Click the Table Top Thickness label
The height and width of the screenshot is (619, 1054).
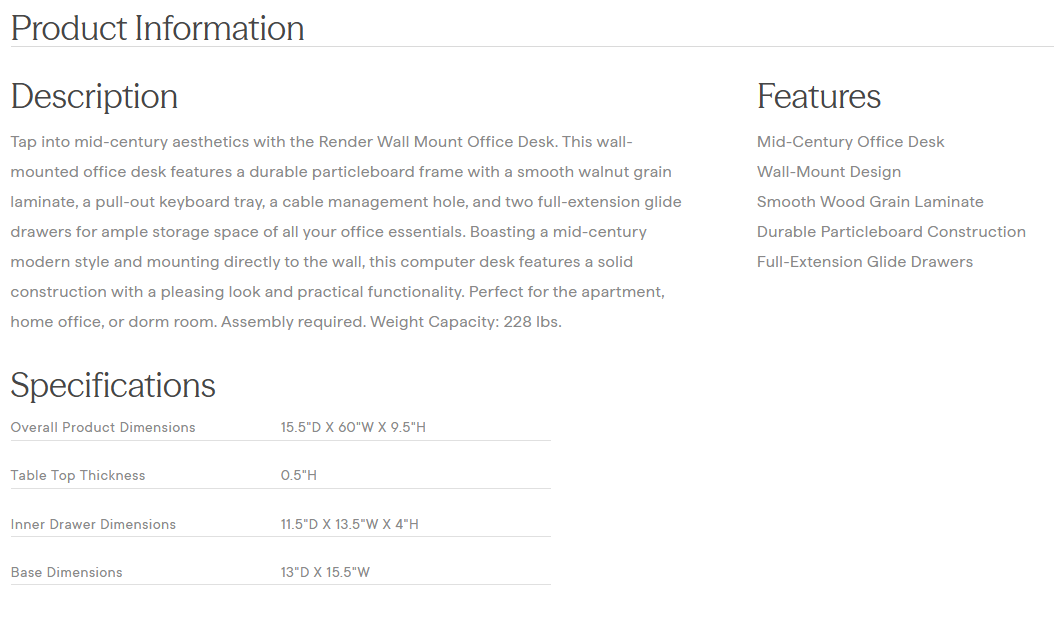78,475
